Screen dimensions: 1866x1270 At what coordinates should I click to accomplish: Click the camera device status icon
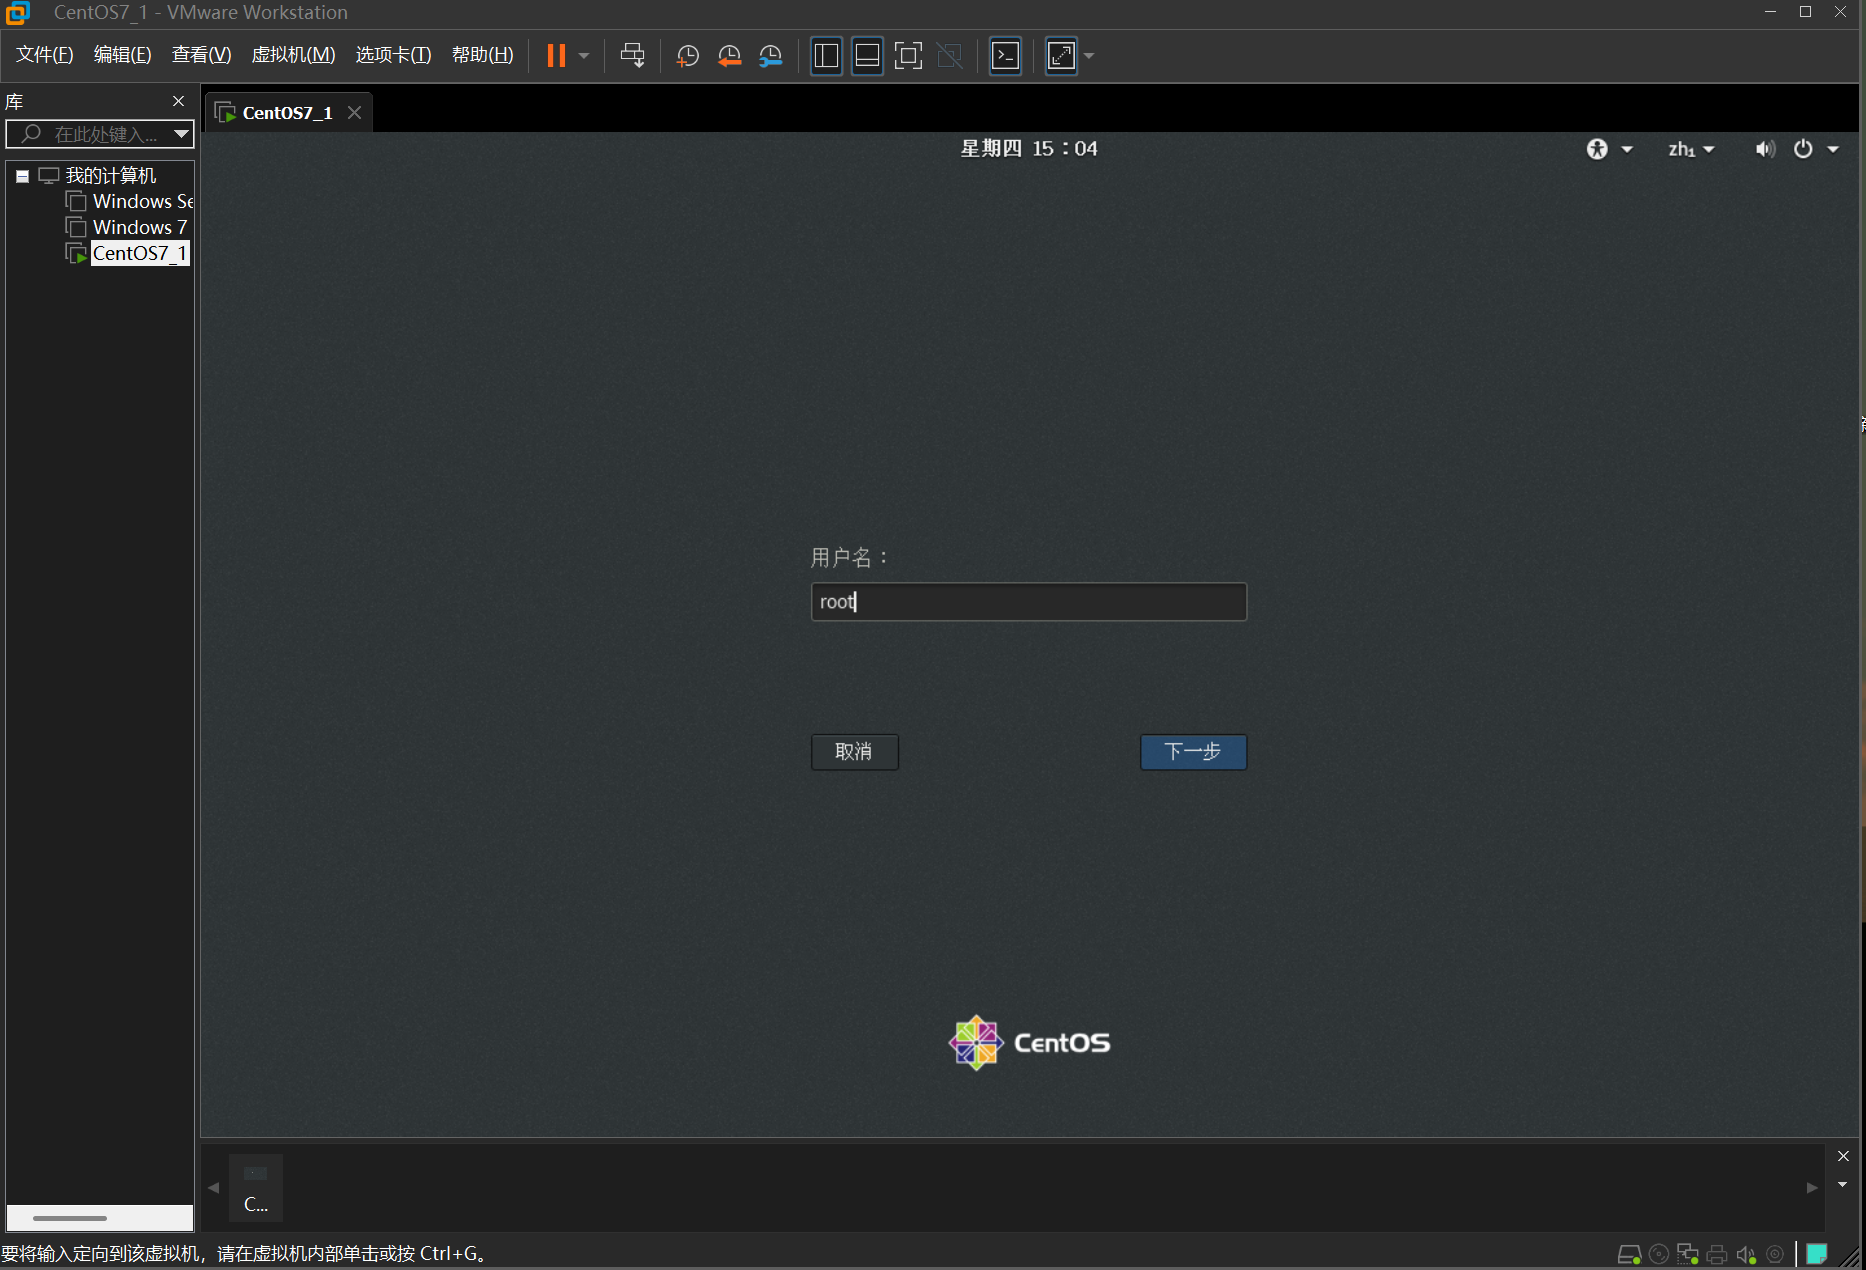tap(1775, 1254)
